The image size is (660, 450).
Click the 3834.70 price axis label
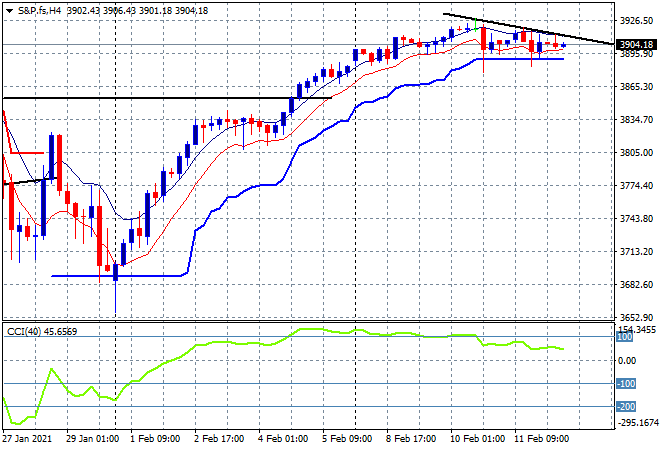click(636, 120)
